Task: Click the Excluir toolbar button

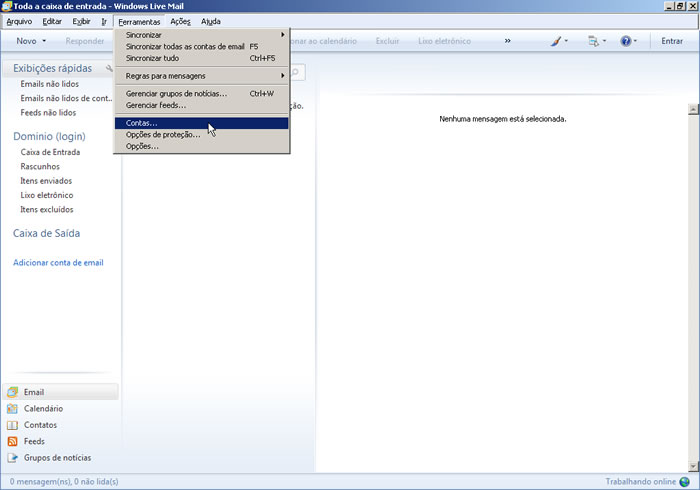Action: tap(387, 41)
